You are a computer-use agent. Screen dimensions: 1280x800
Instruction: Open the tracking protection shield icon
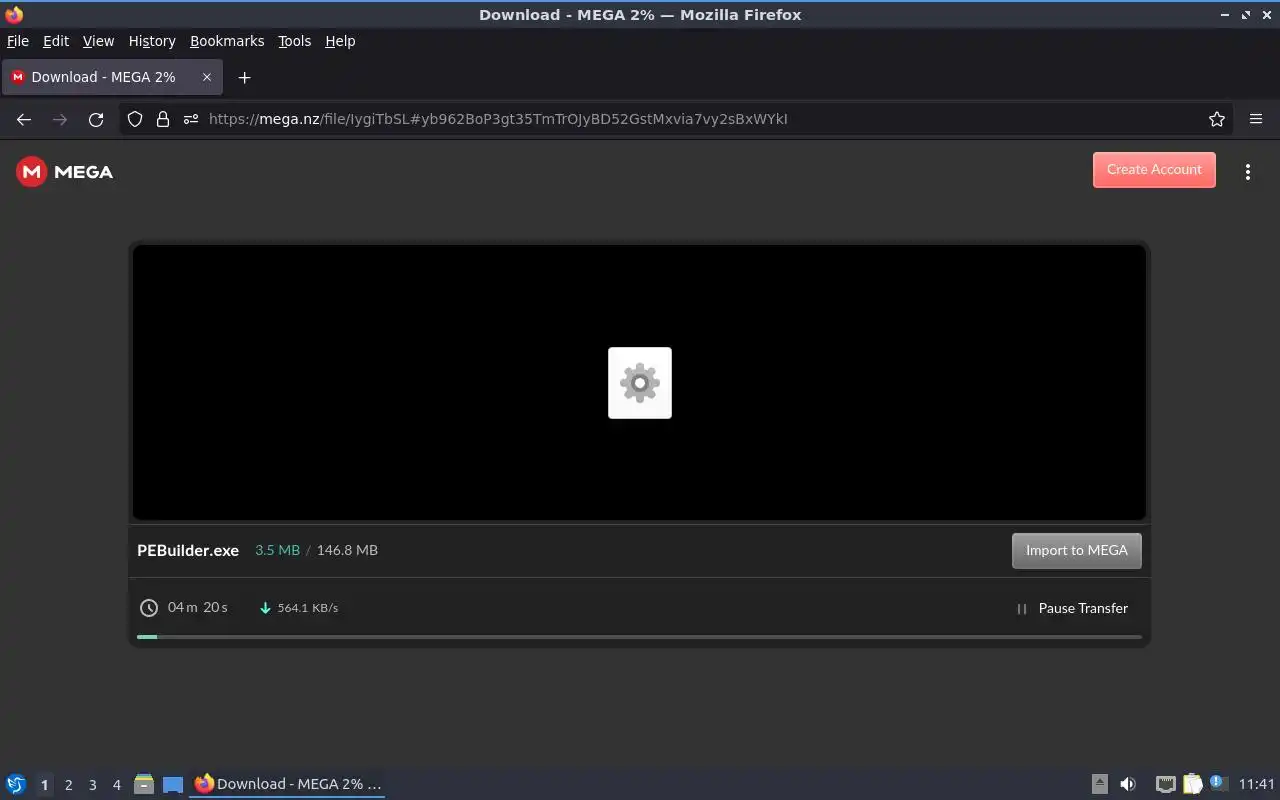tap(135, 119)
